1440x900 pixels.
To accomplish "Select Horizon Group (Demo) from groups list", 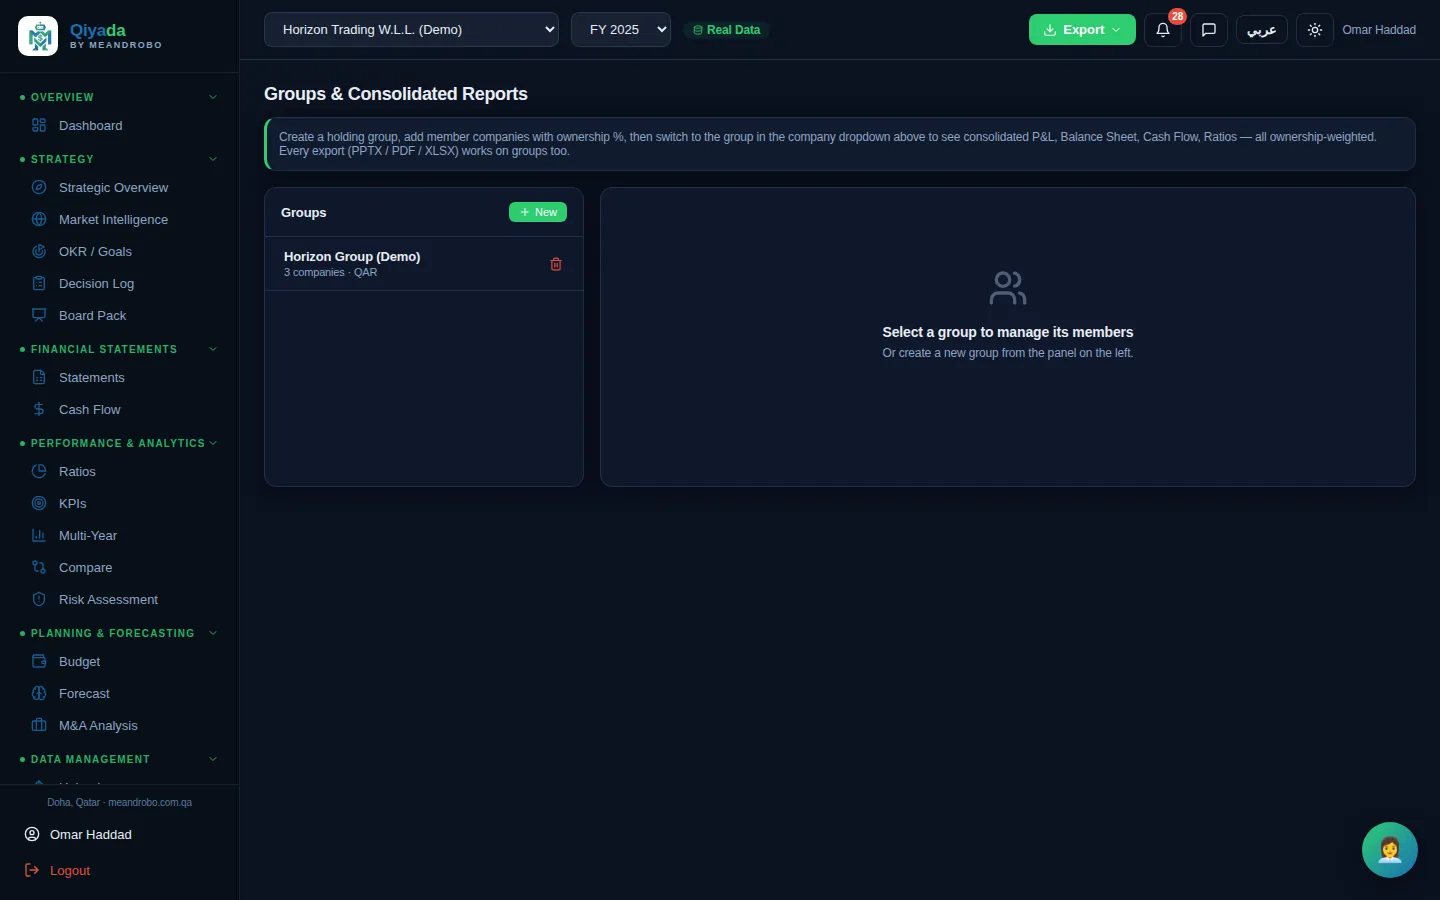I will (x=424, y=264).
